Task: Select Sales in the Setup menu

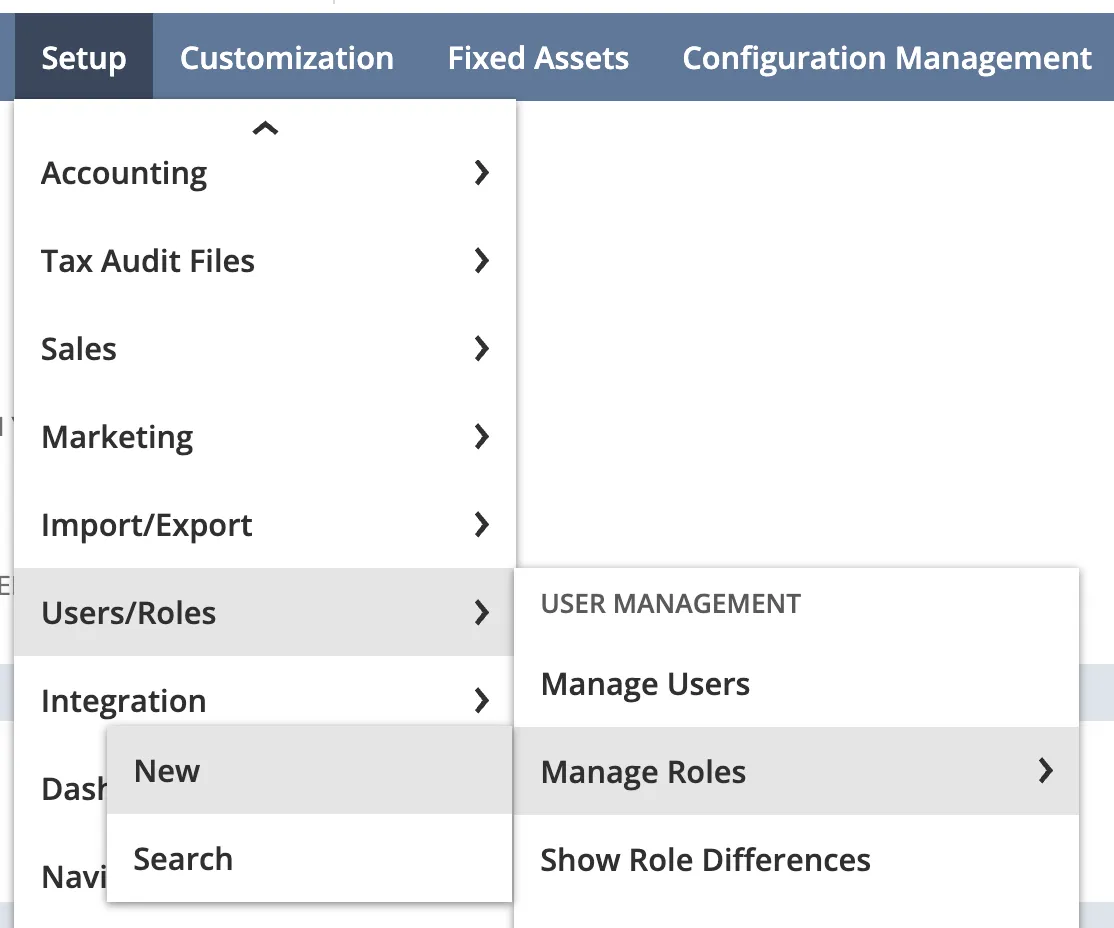Action: [x=264, y=349]
